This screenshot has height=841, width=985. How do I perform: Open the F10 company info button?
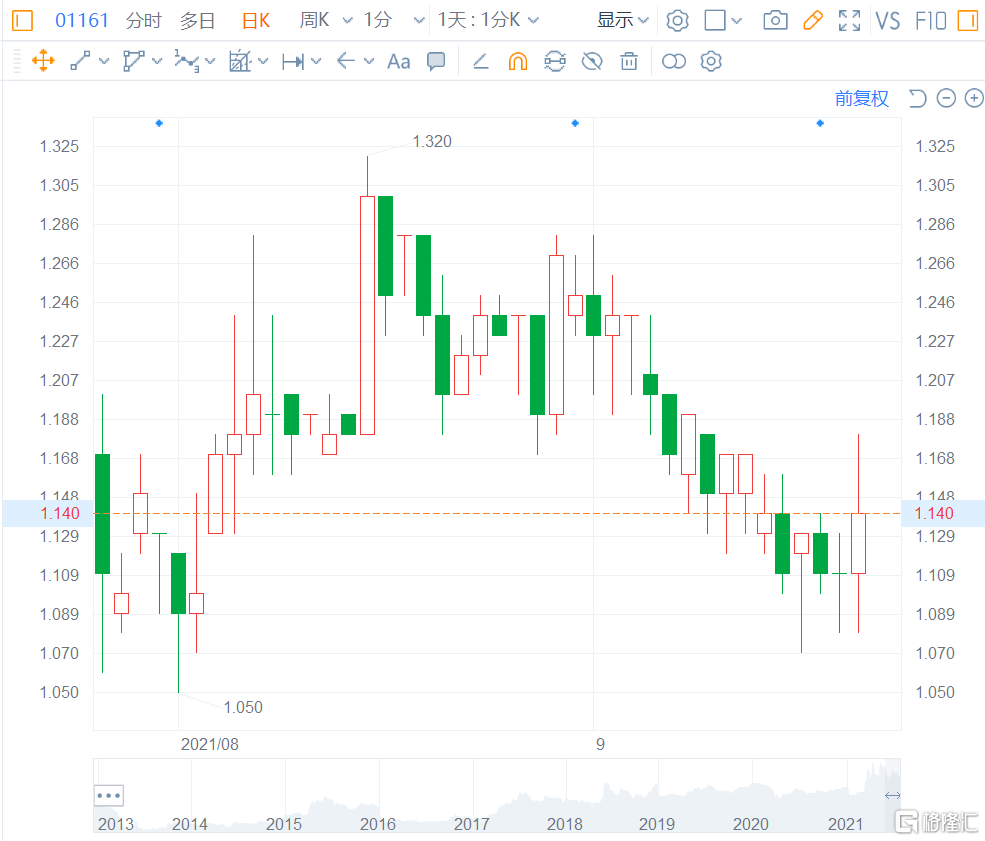(x=930, y=21)
